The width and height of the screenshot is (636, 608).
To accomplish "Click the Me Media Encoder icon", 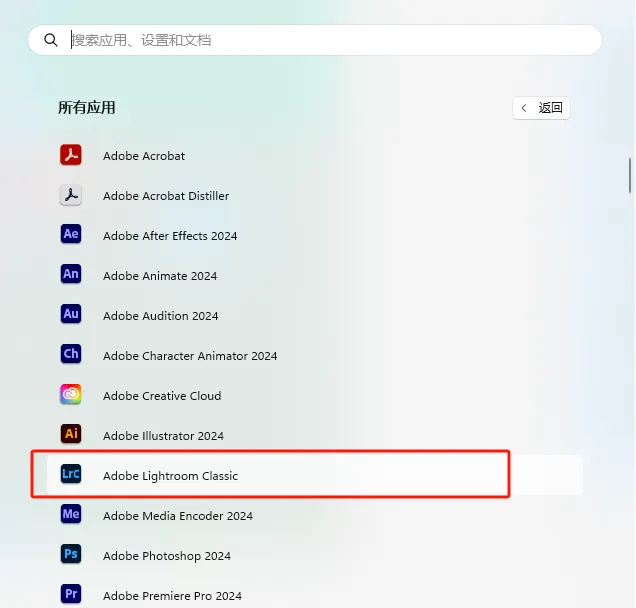I will pos(71,514).
